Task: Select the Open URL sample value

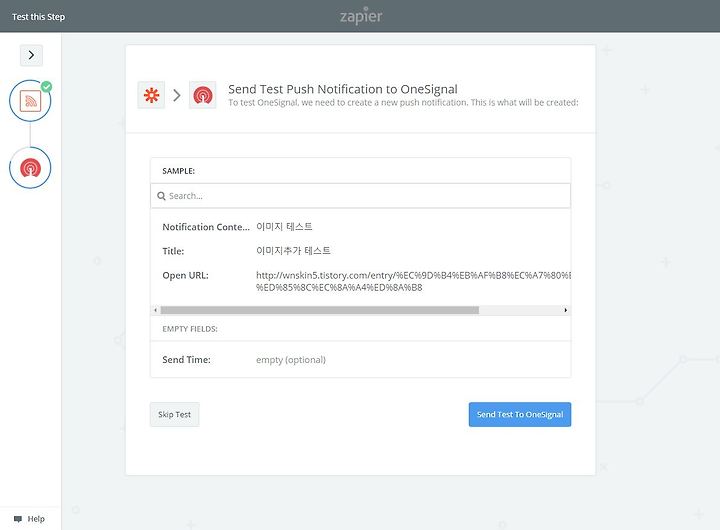Action: (413, 281)
